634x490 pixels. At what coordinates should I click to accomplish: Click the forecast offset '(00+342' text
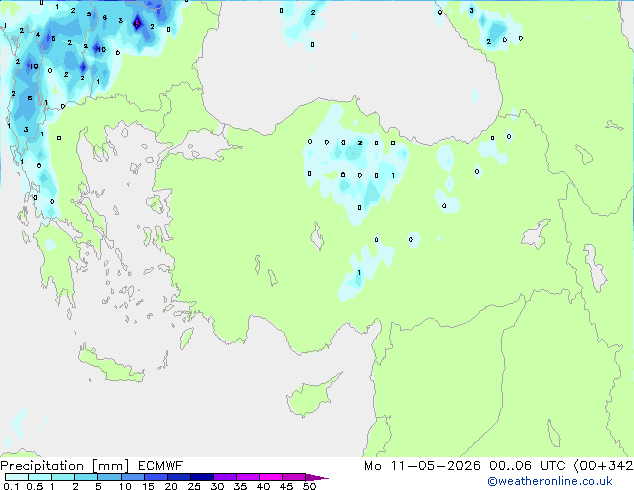(603, 466)
